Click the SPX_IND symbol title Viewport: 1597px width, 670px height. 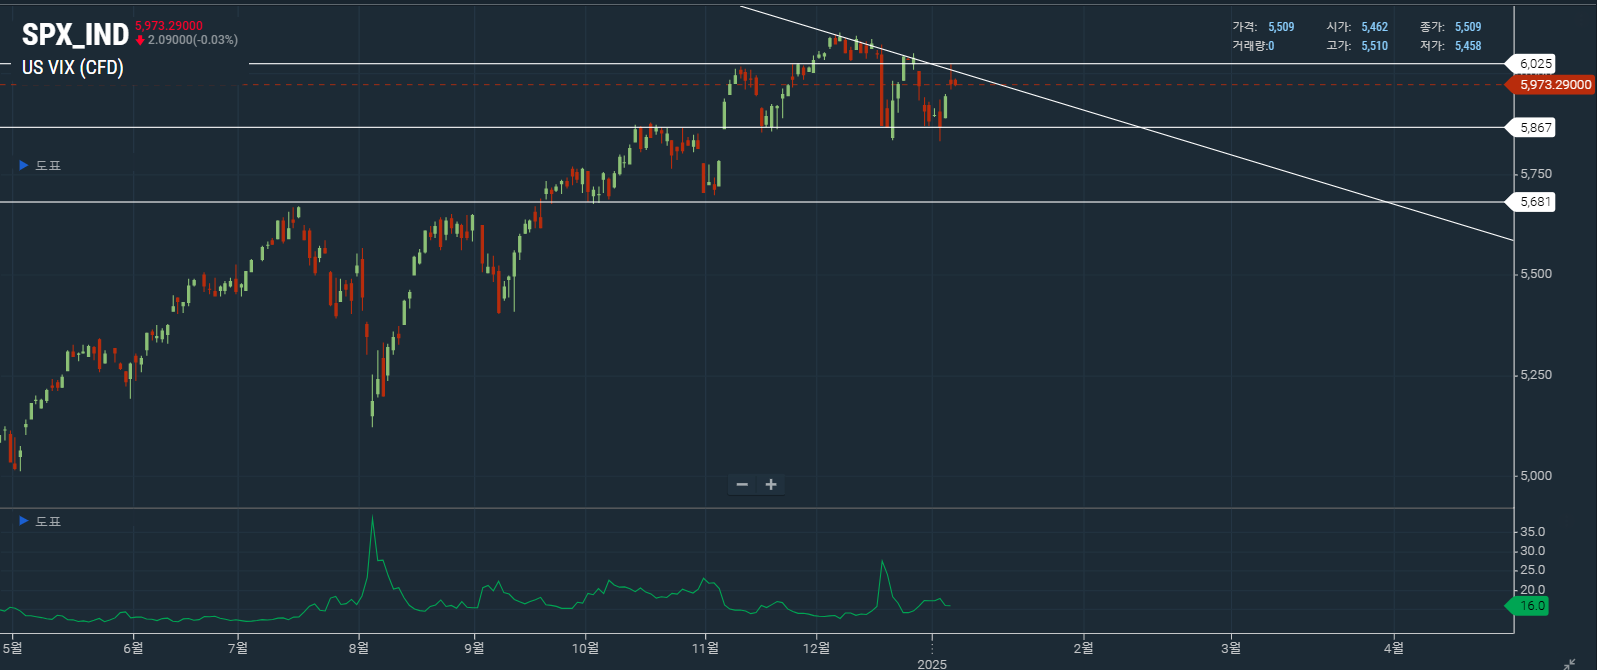point(75,35)
